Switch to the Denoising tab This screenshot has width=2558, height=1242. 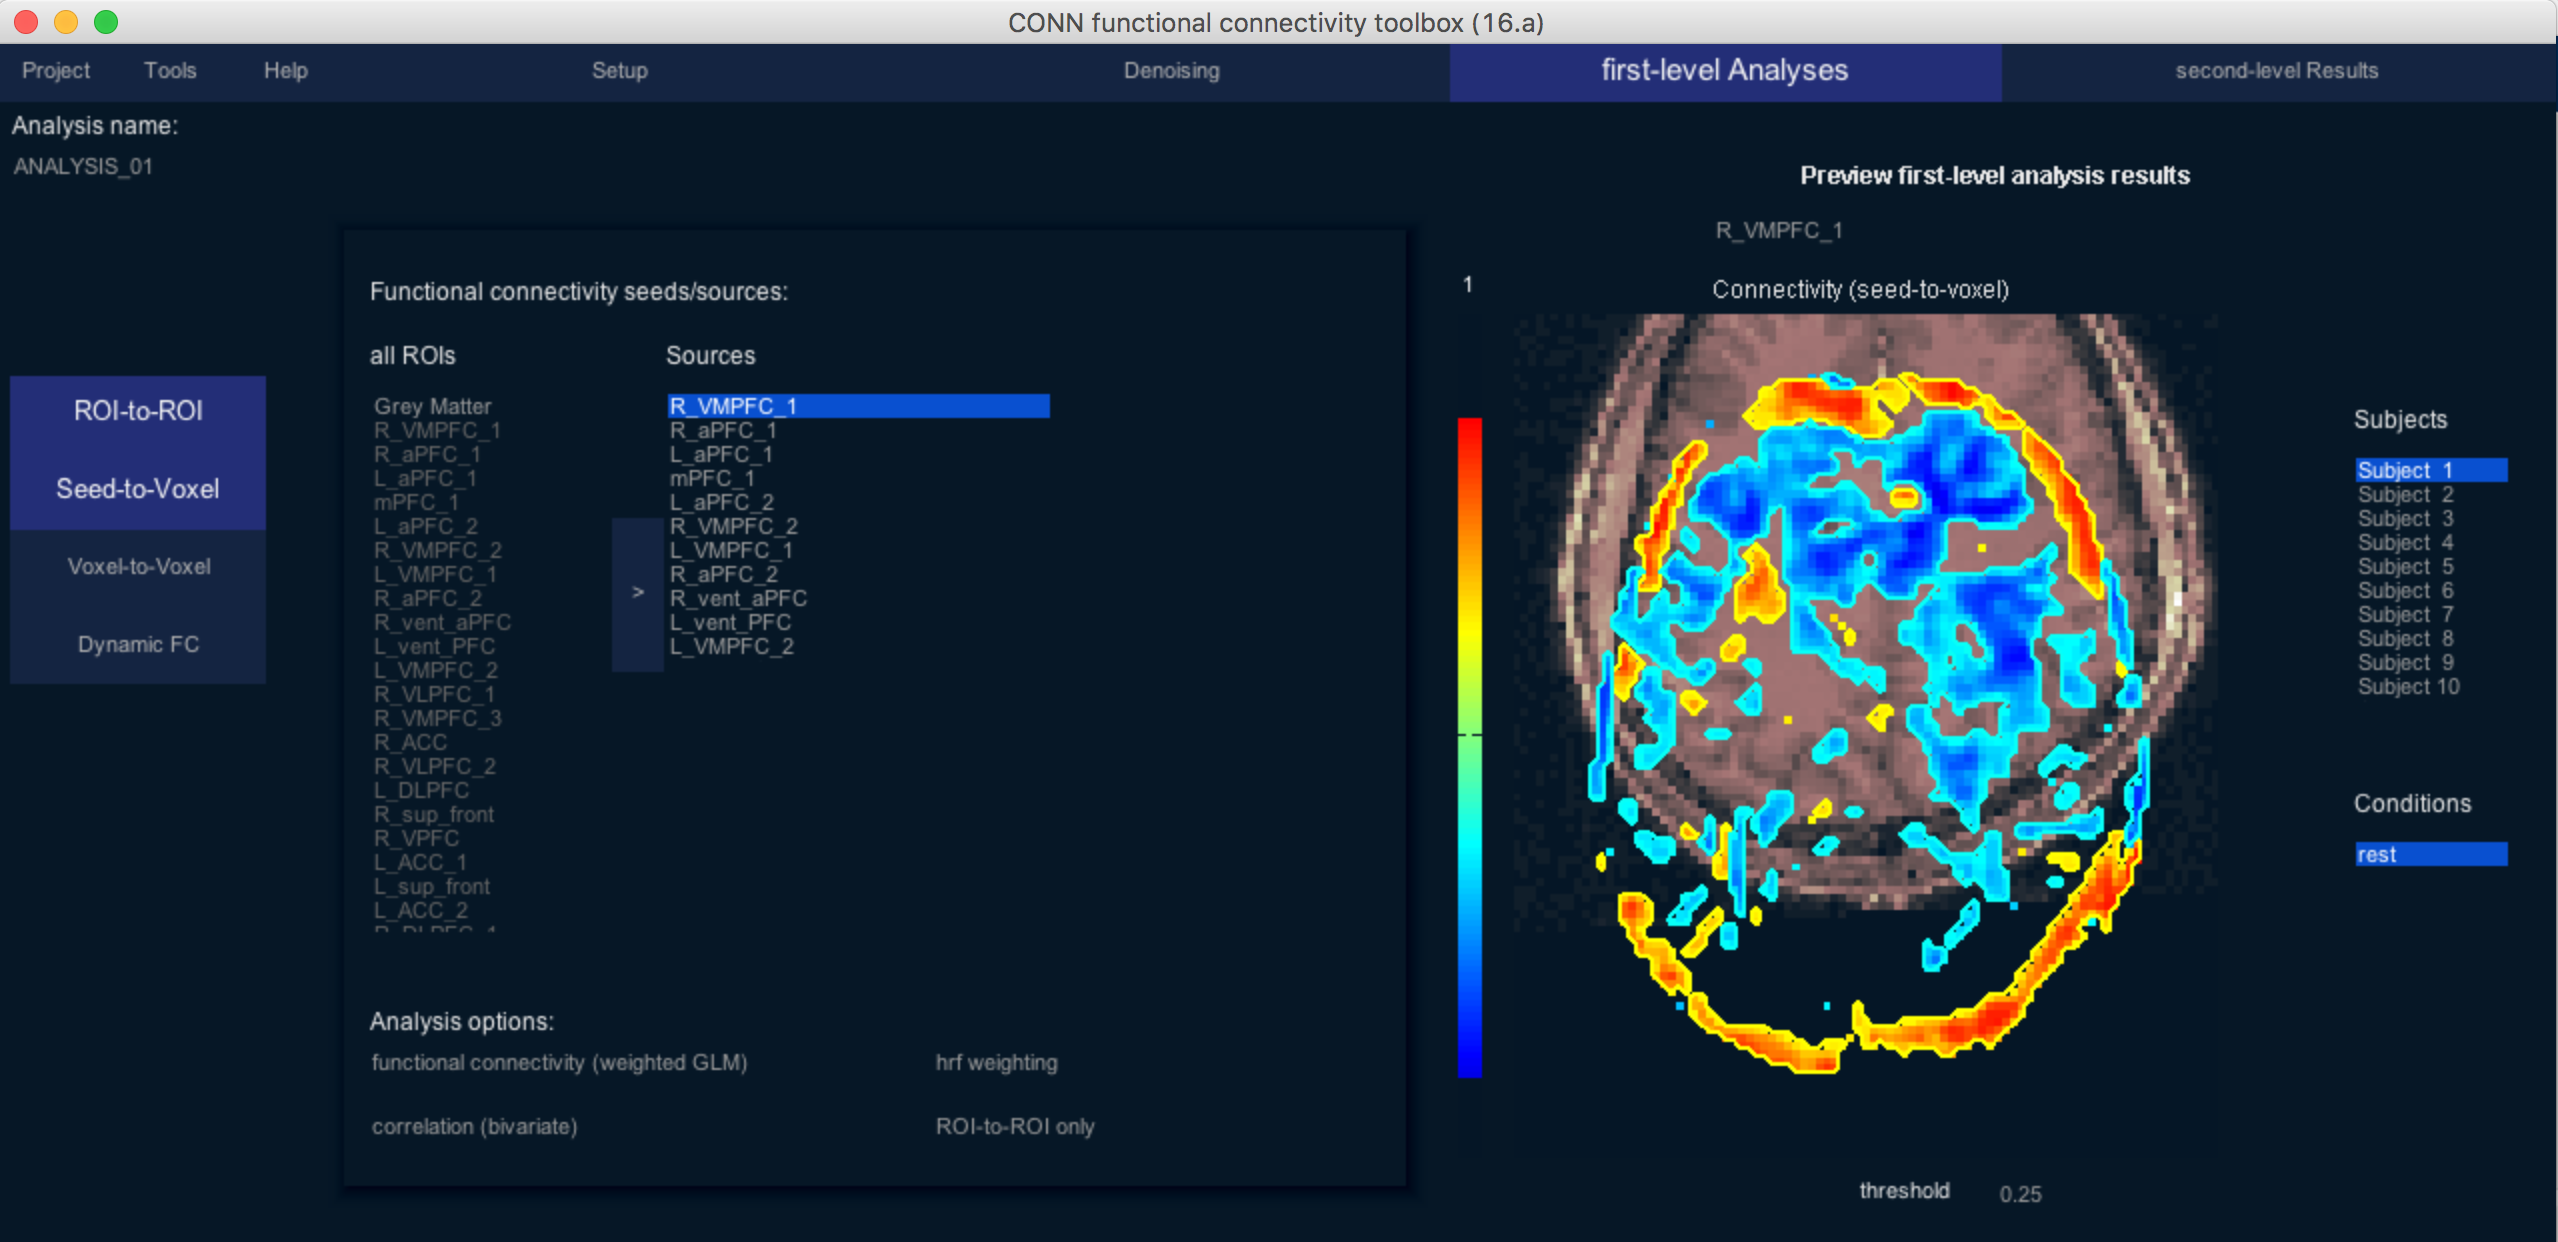tap(1171, 71)
